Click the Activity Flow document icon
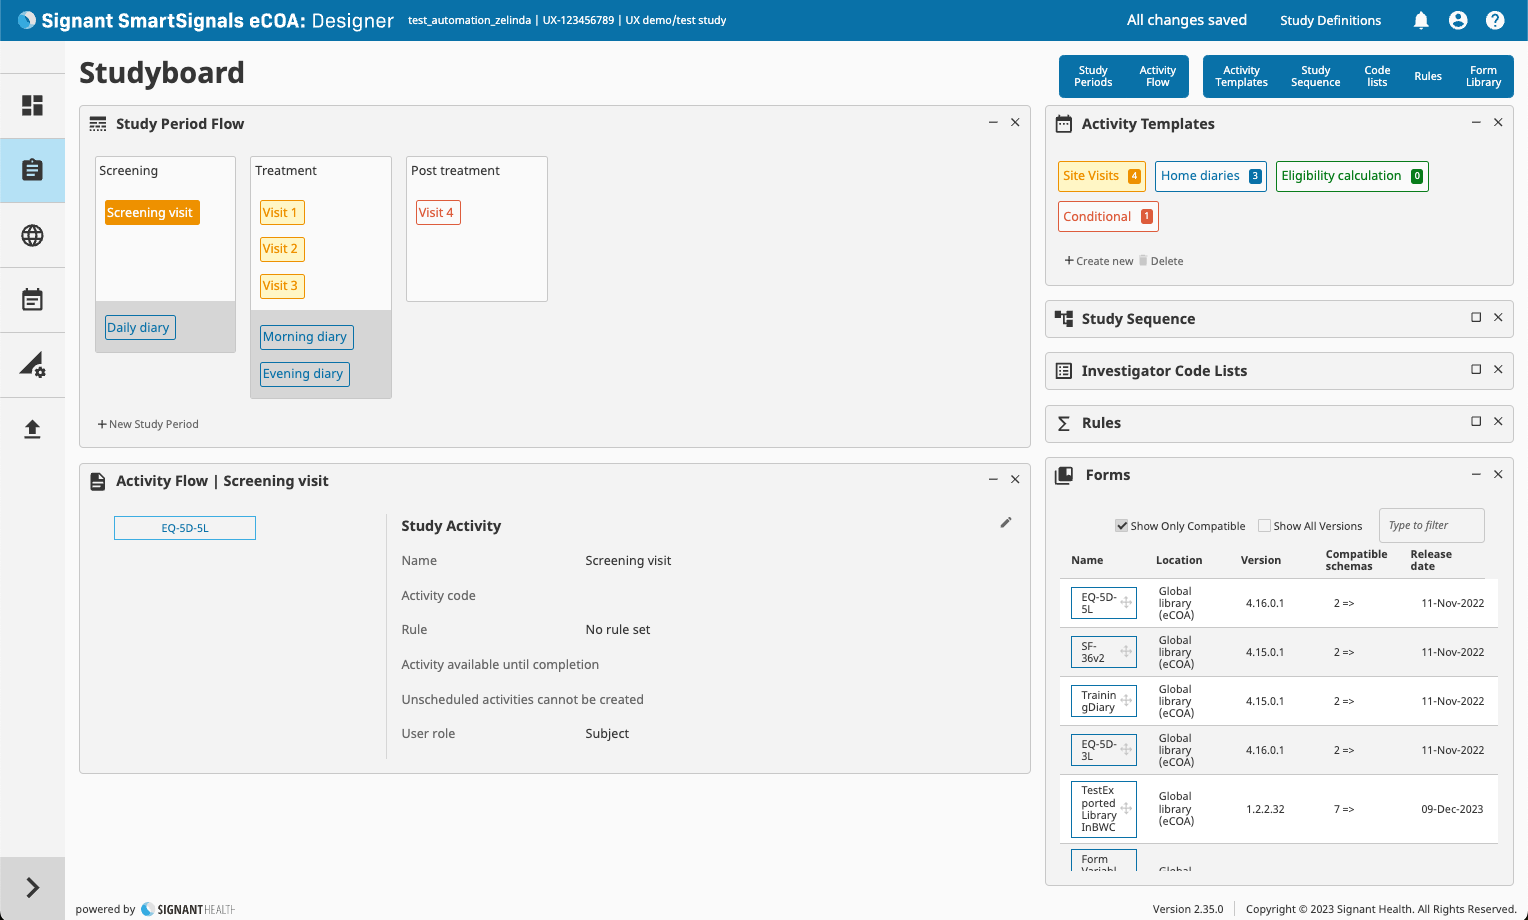The width and height of the screenshot is (1528, 920). point(98,481)
